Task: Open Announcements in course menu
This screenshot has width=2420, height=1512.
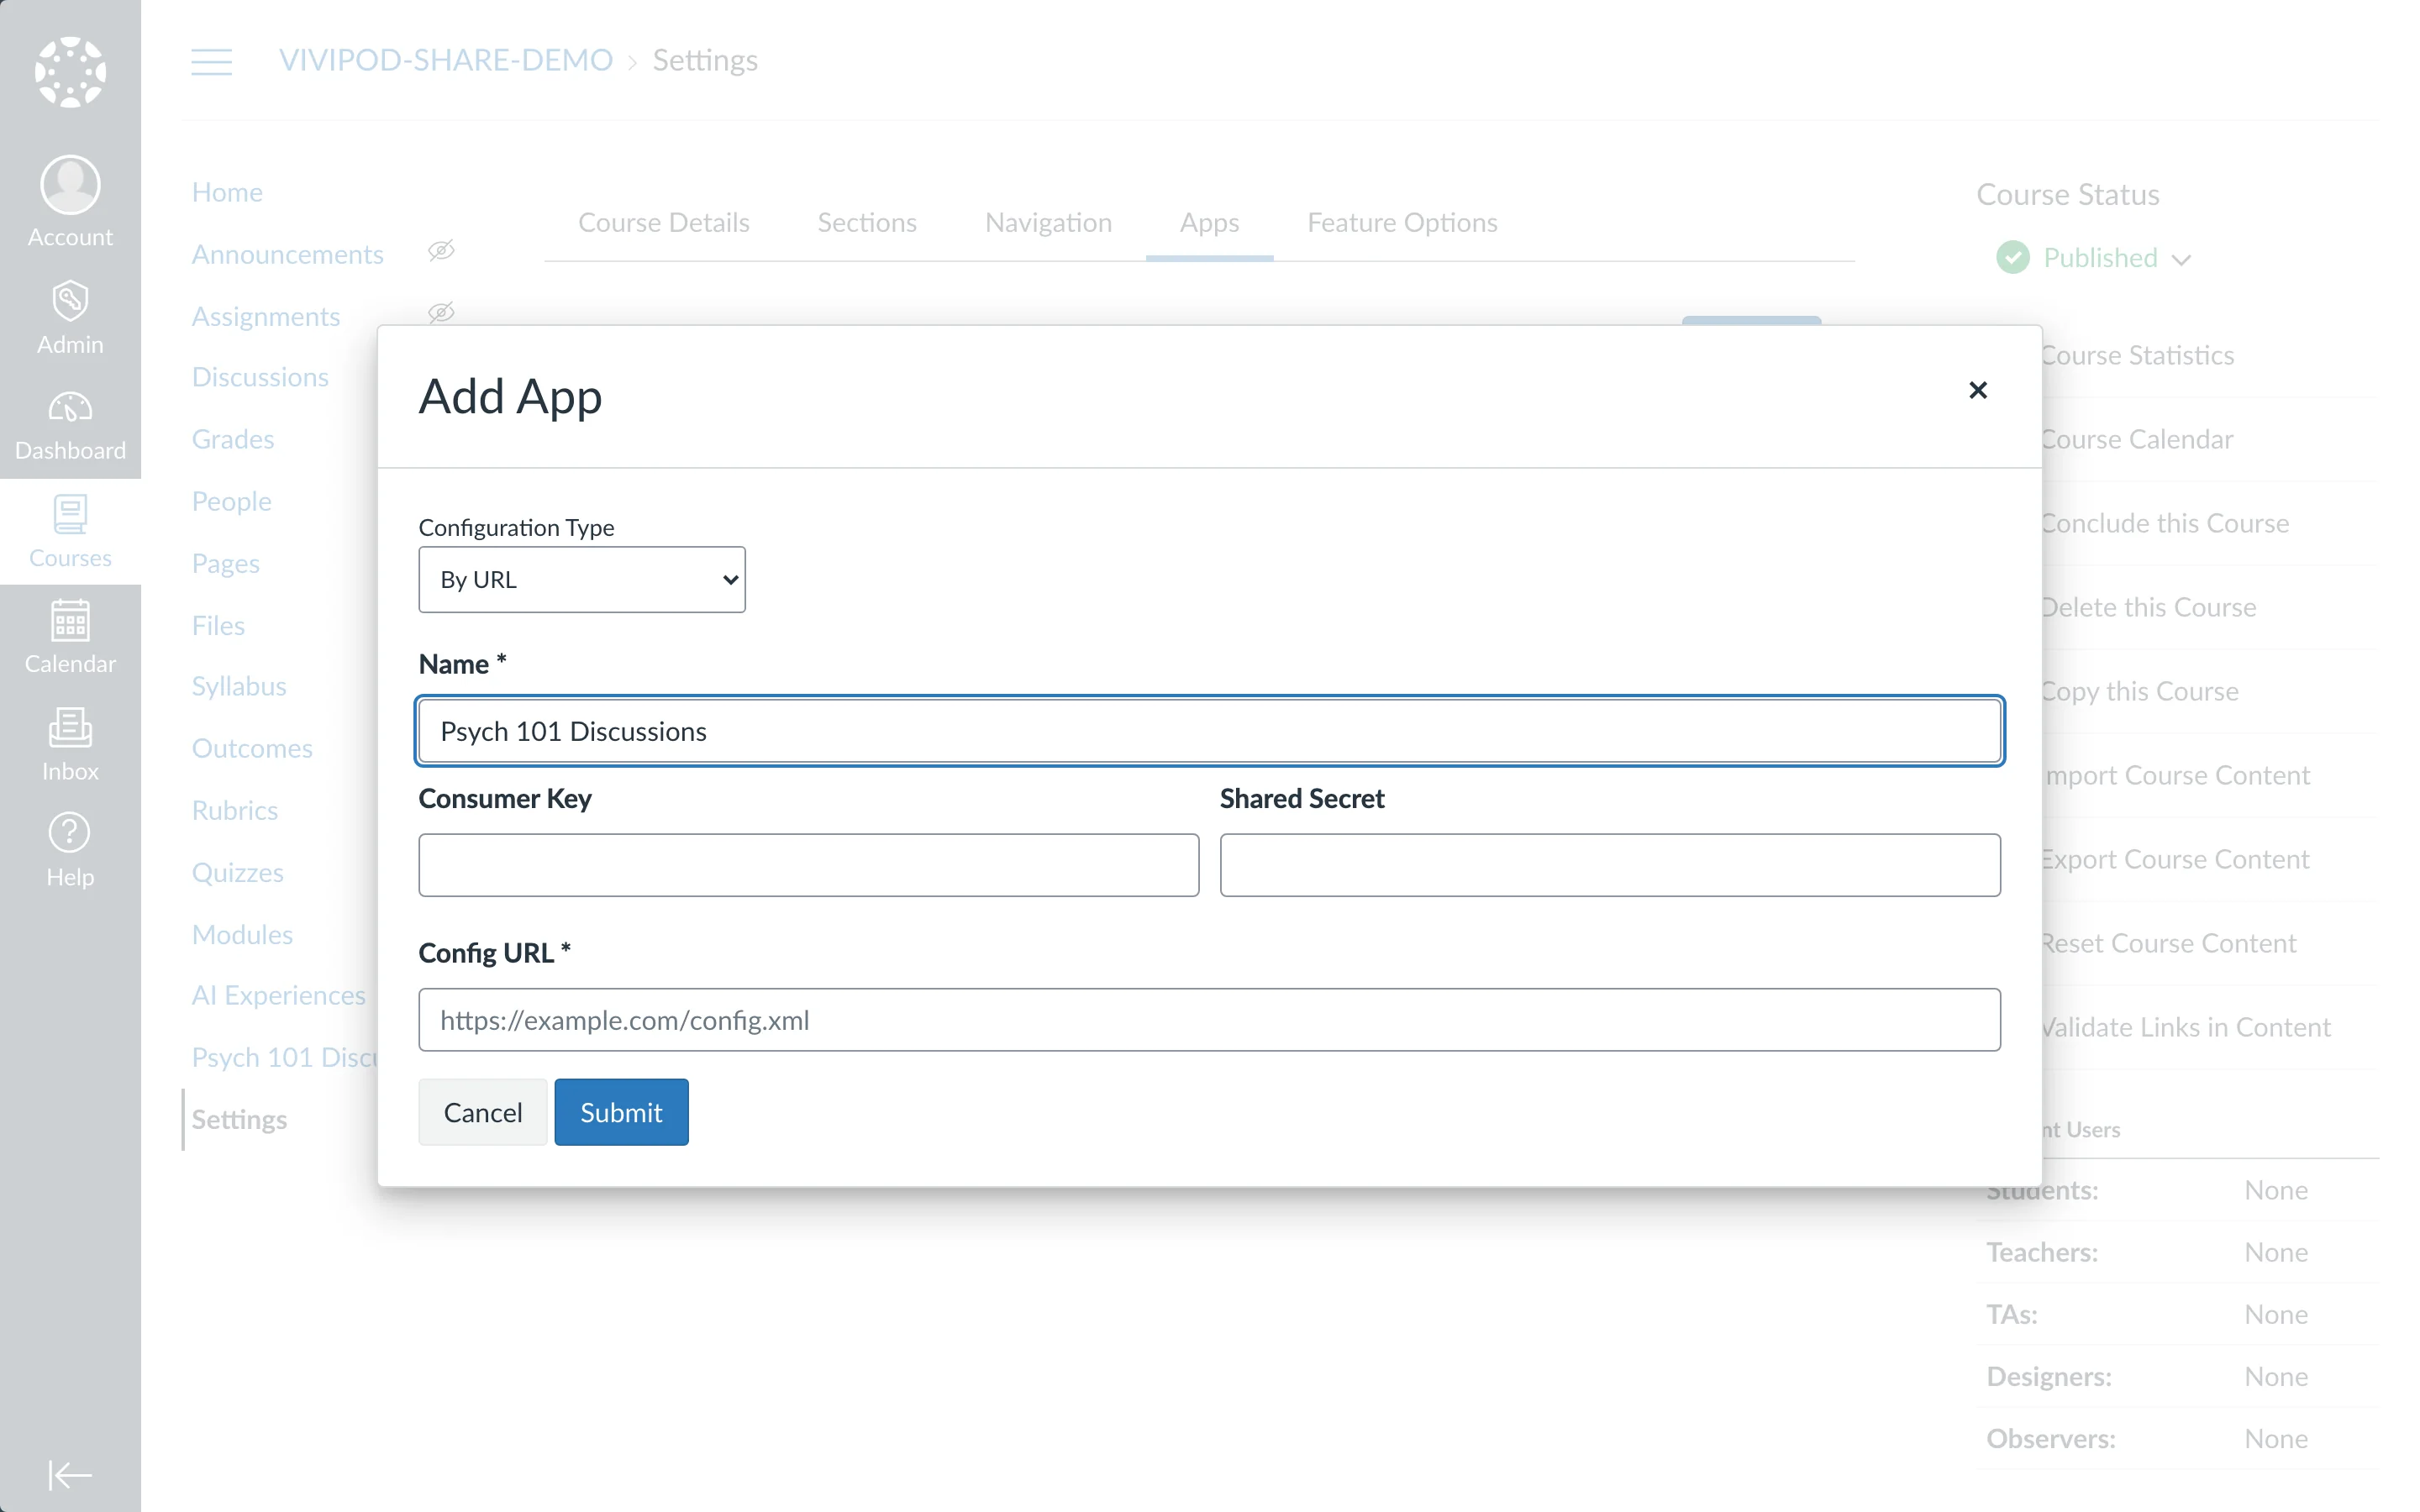Action: click(287, 254)
